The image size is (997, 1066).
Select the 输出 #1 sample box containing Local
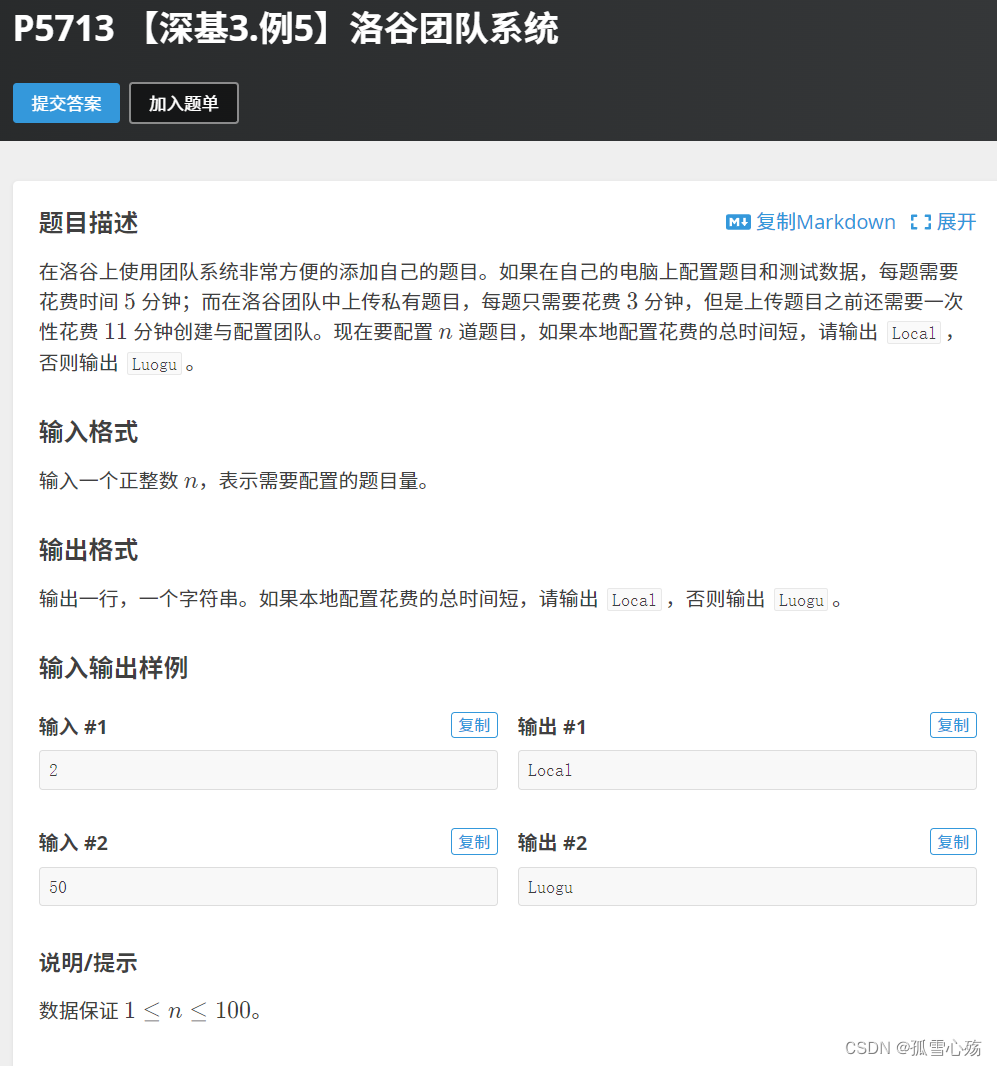(747, 770)
